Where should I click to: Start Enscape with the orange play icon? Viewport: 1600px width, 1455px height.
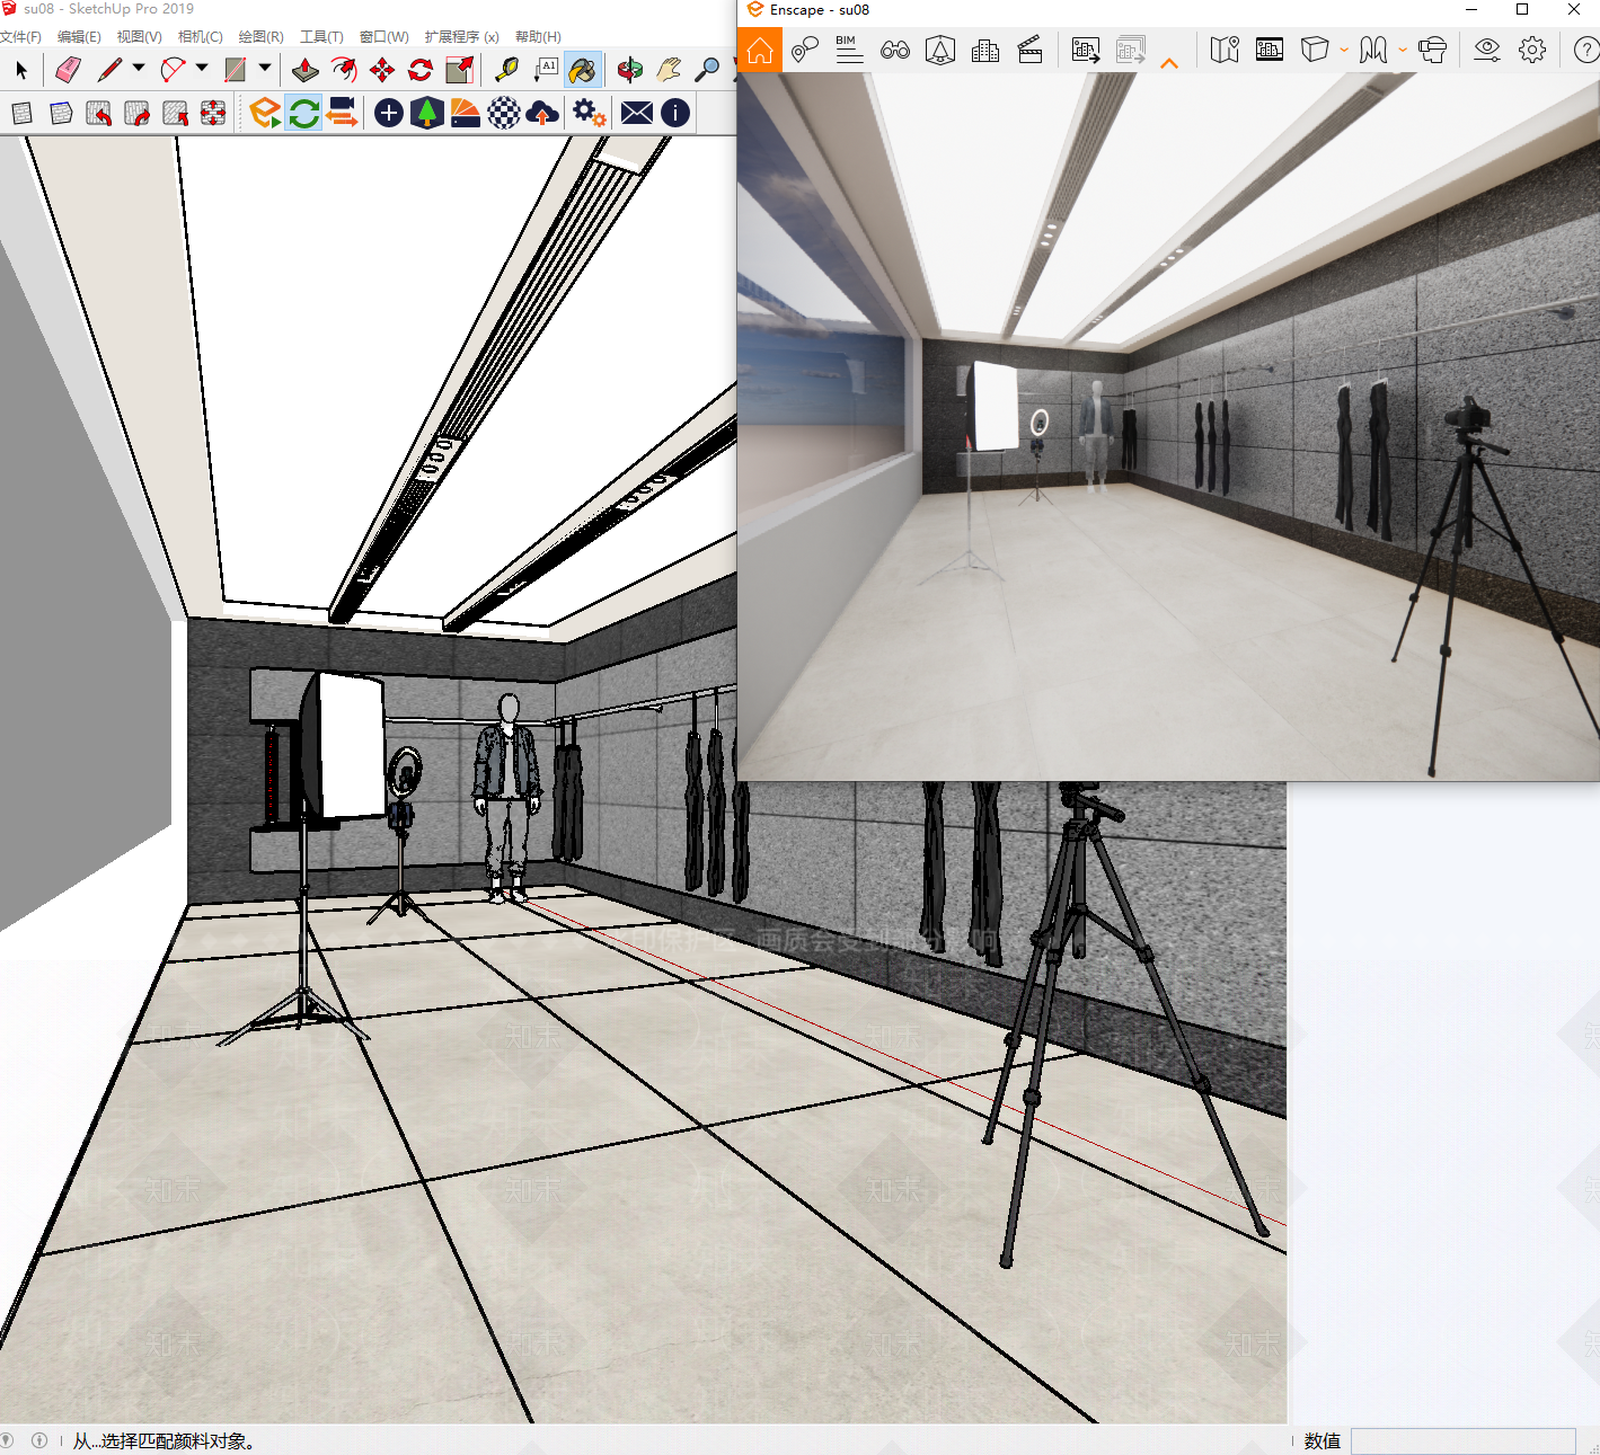(265, 113)
